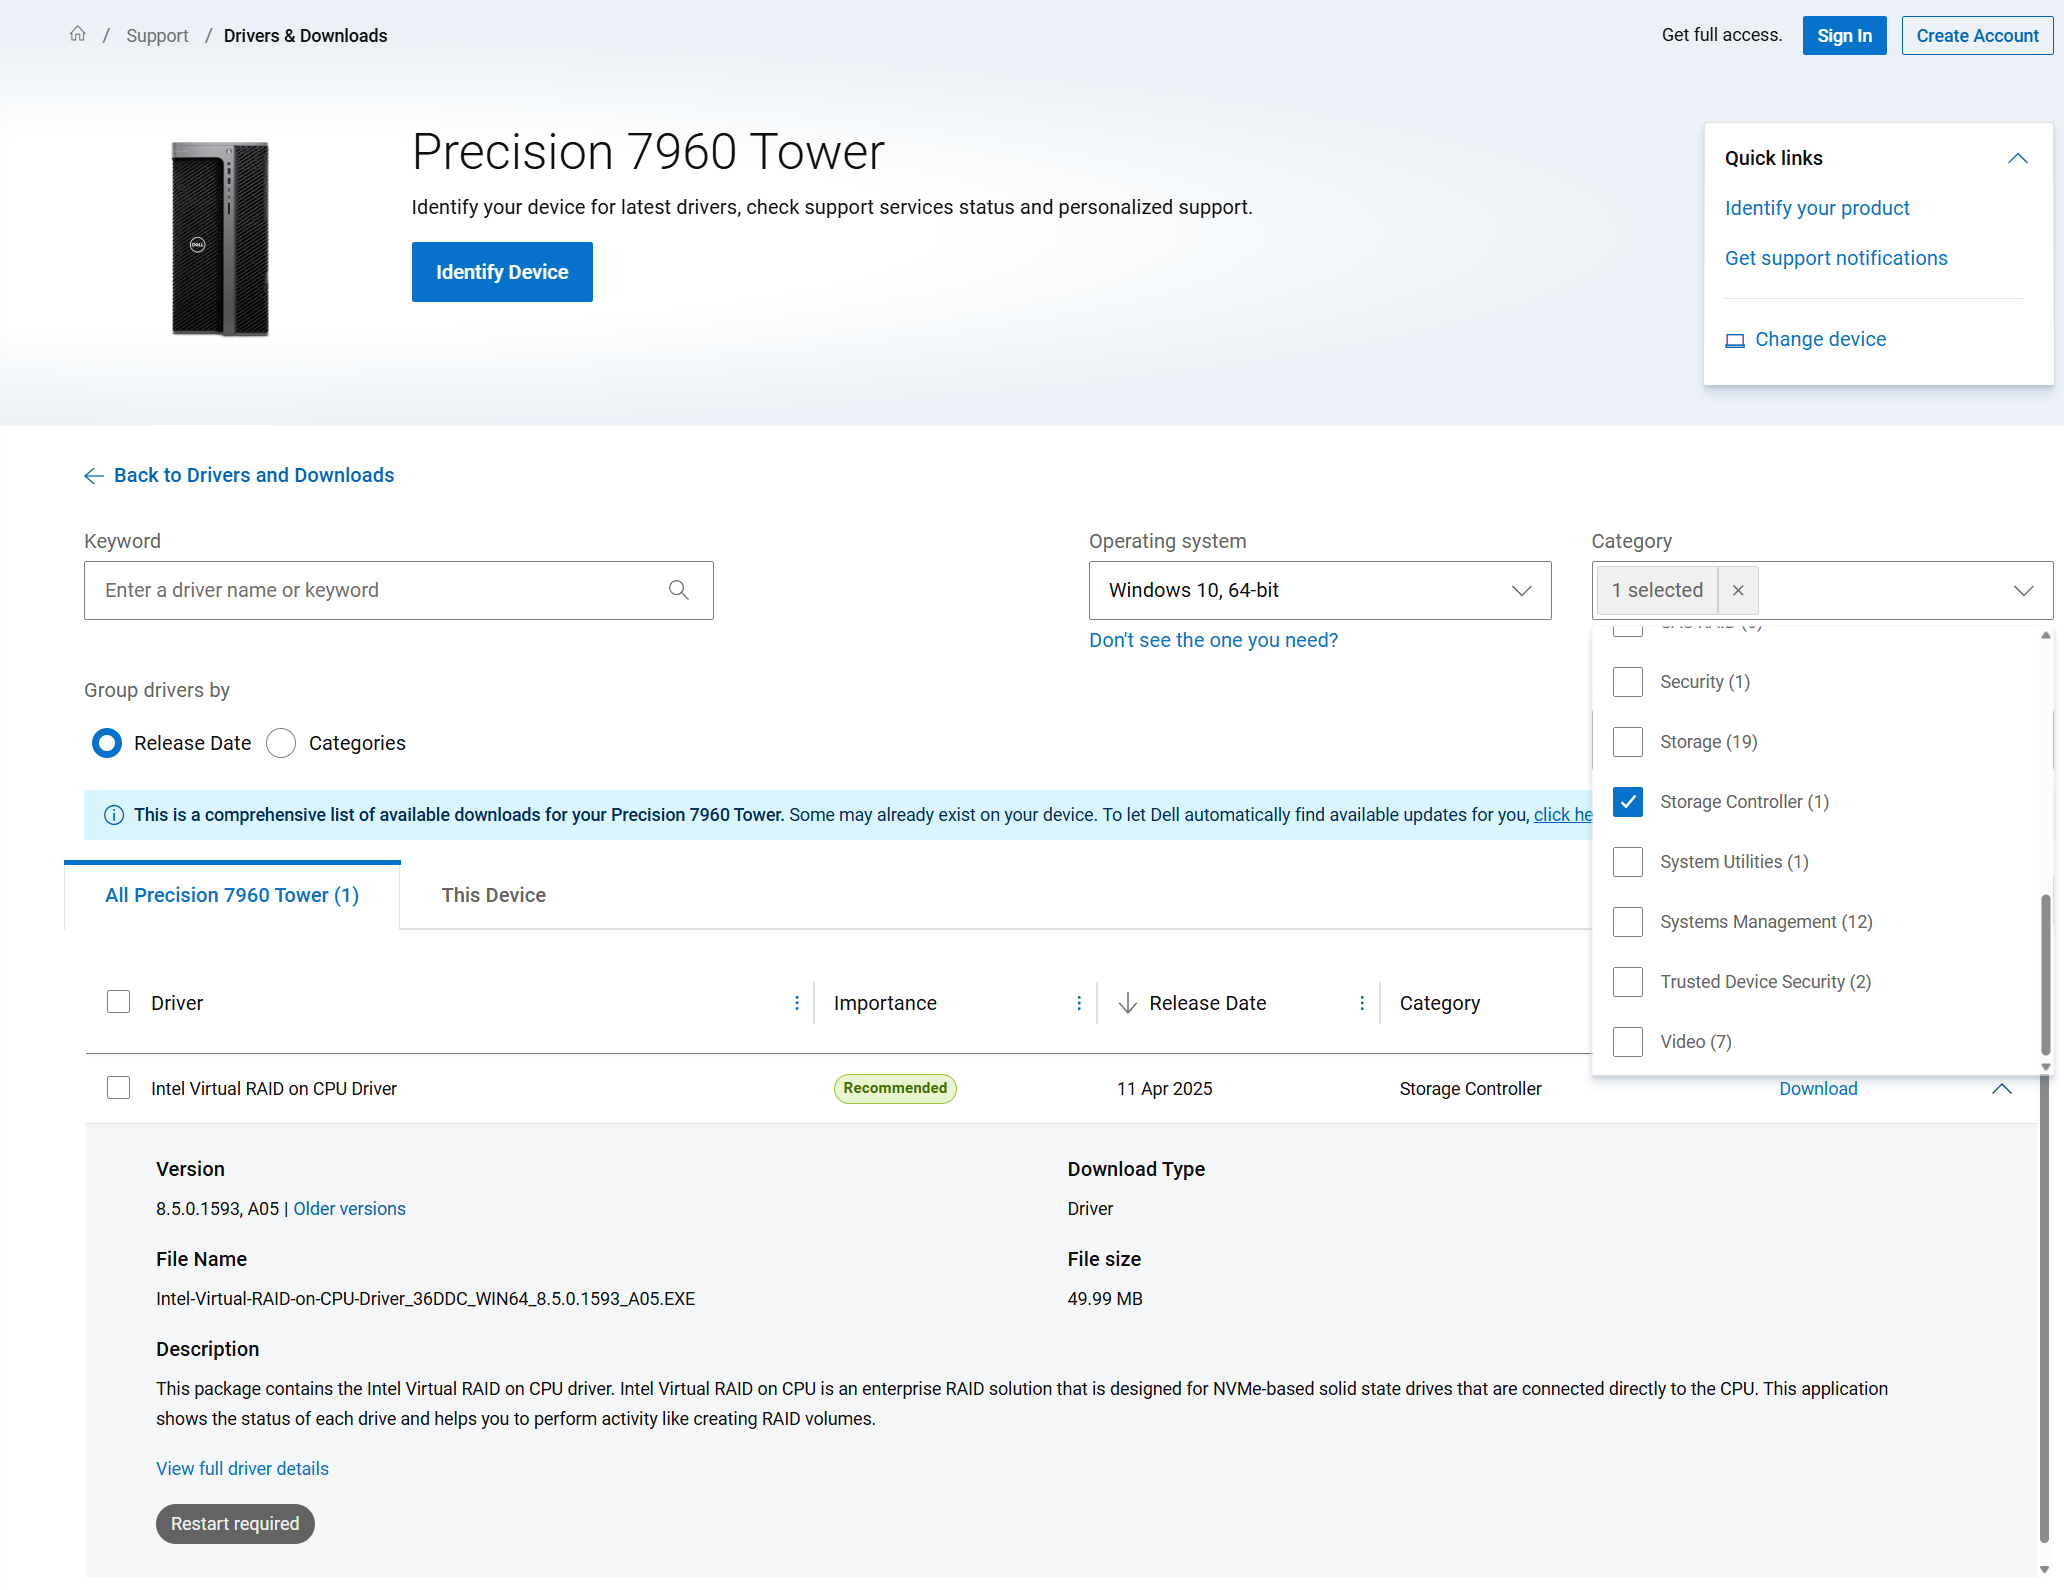Viewport: 2064px width, 1590px height.
Task: Click the 11 Apr 2025 release date
Action: 1164,1089
